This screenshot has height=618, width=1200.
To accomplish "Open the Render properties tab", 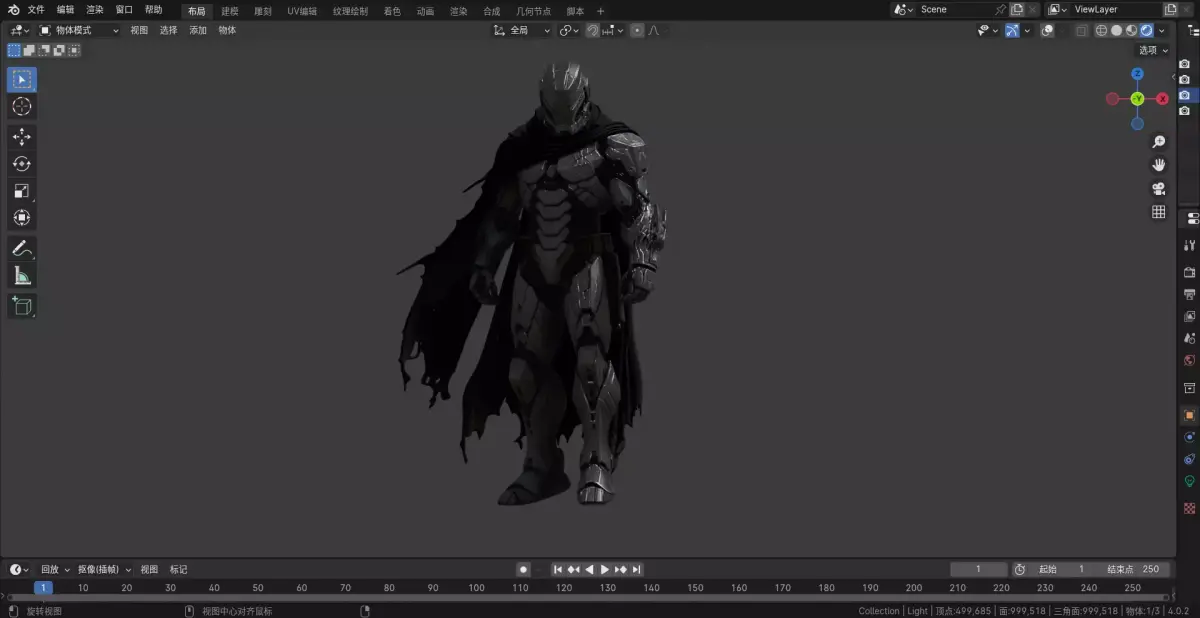I will (1190, 272).
